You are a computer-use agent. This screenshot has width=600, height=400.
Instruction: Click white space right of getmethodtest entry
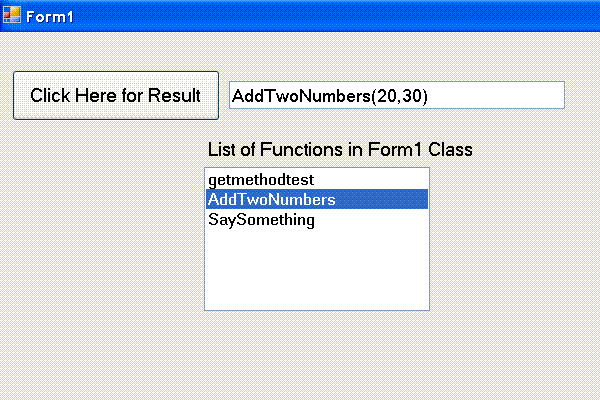(371, 180)
